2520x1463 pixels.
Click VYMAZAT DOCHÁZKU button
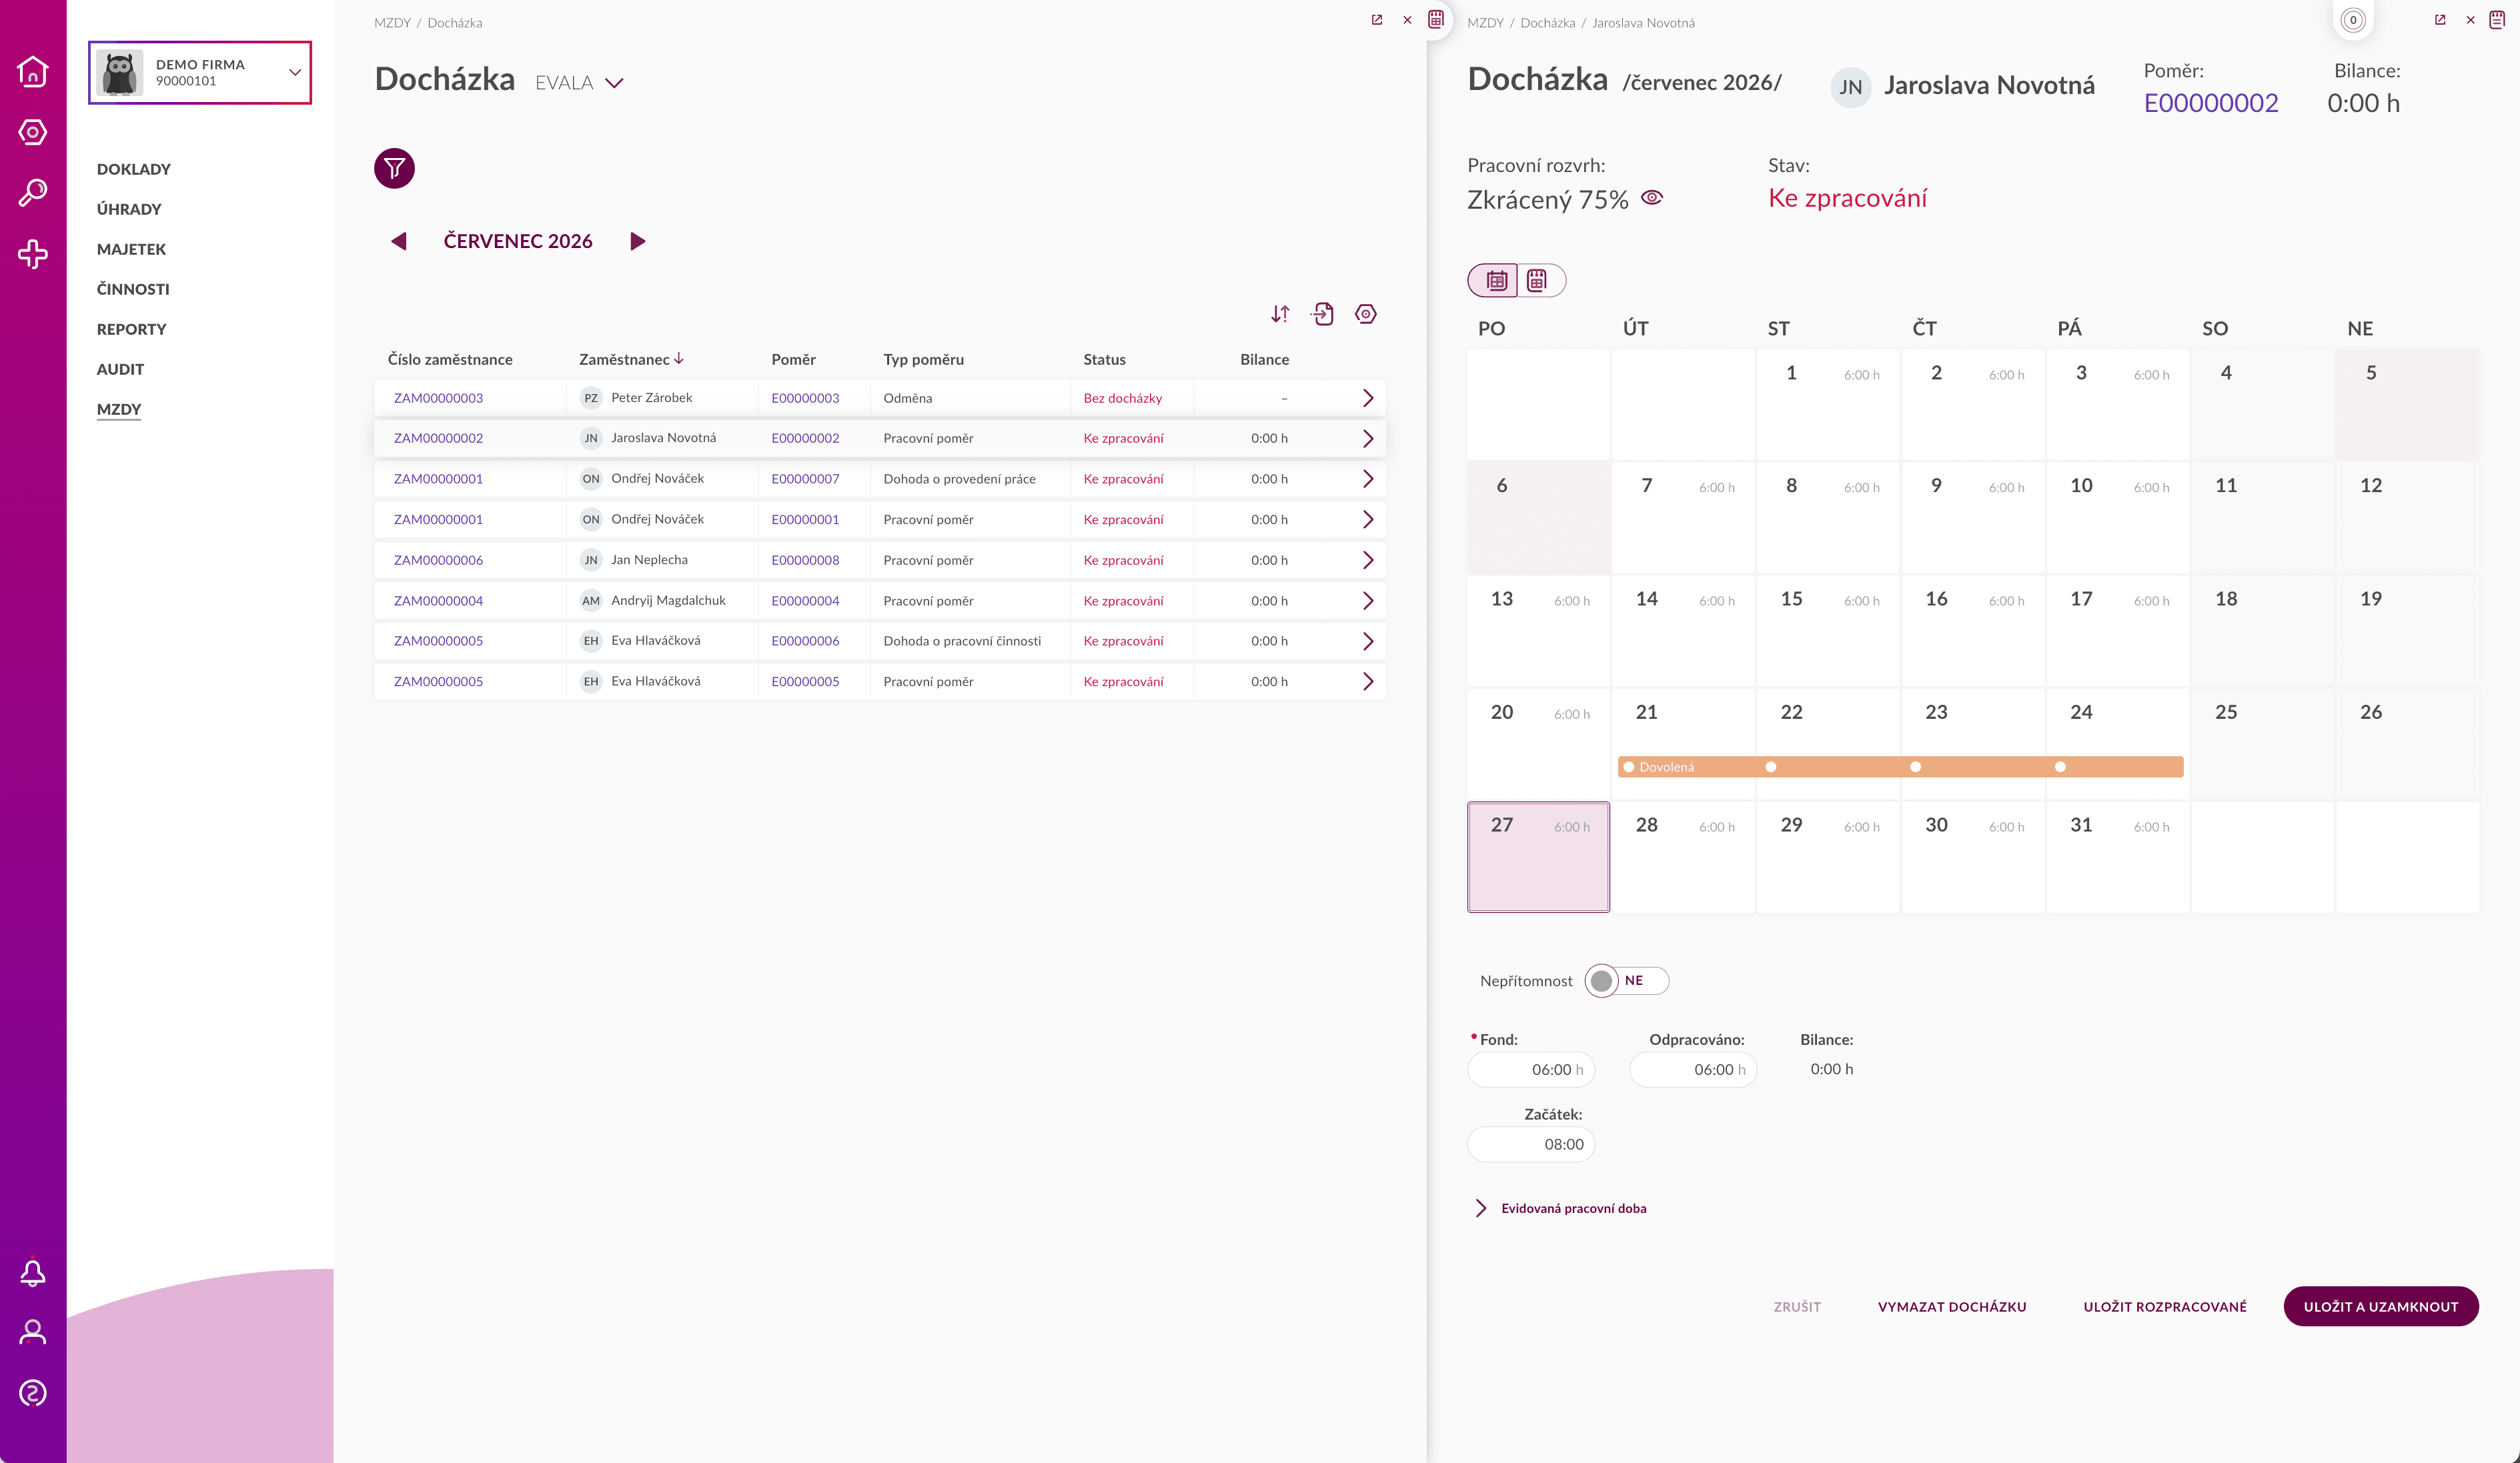click(x=1952, y=1306)
